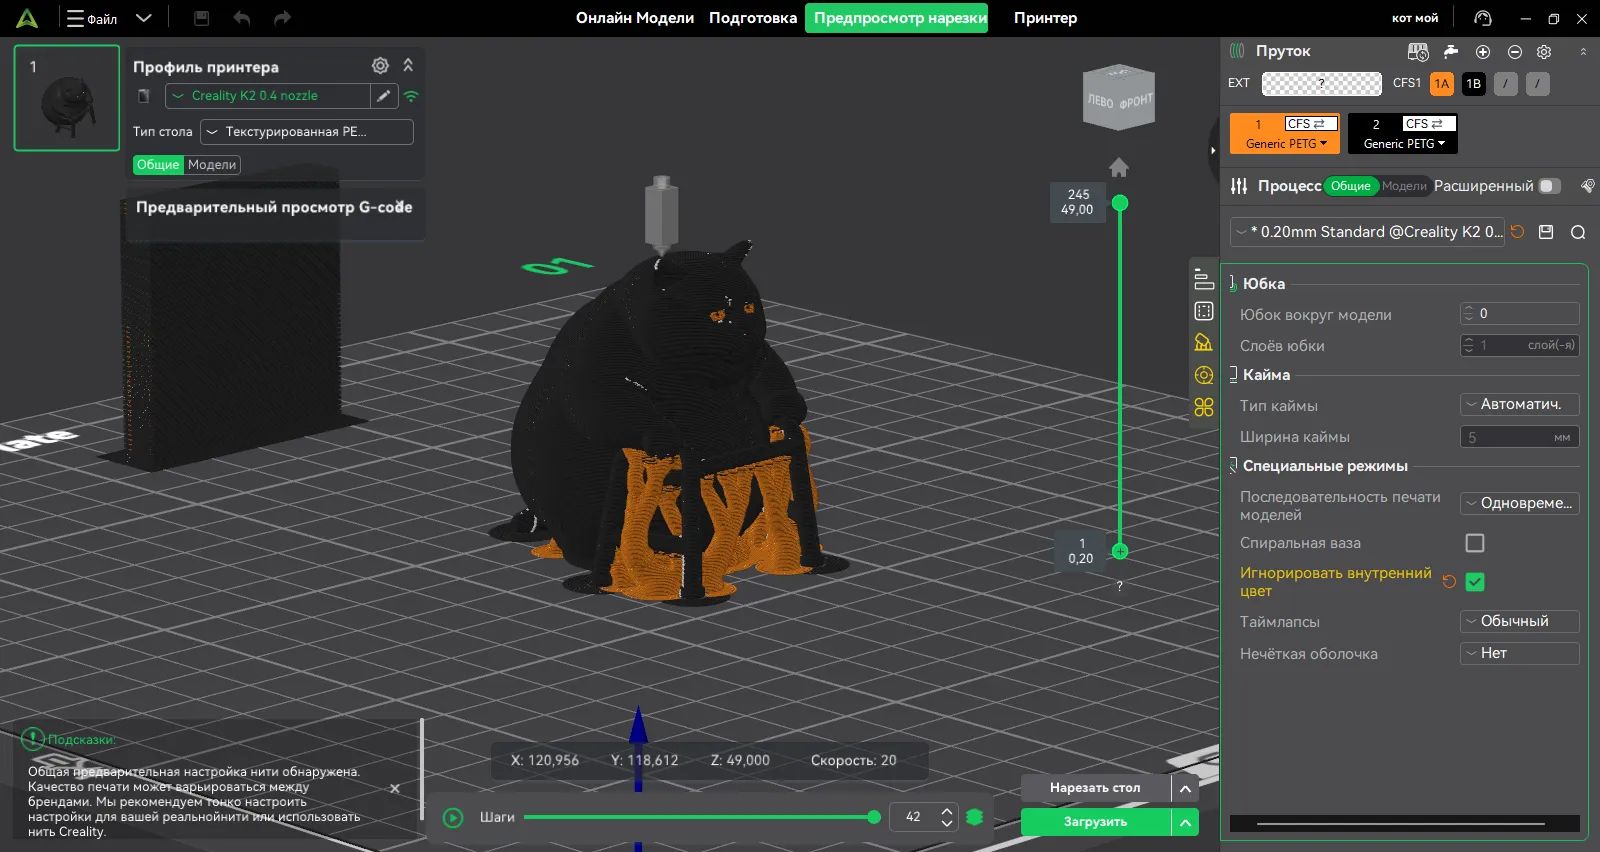The height and width of the screenshot is (852, 1600).
Task: Click the Creality Print logo icon
Action: 27,18
